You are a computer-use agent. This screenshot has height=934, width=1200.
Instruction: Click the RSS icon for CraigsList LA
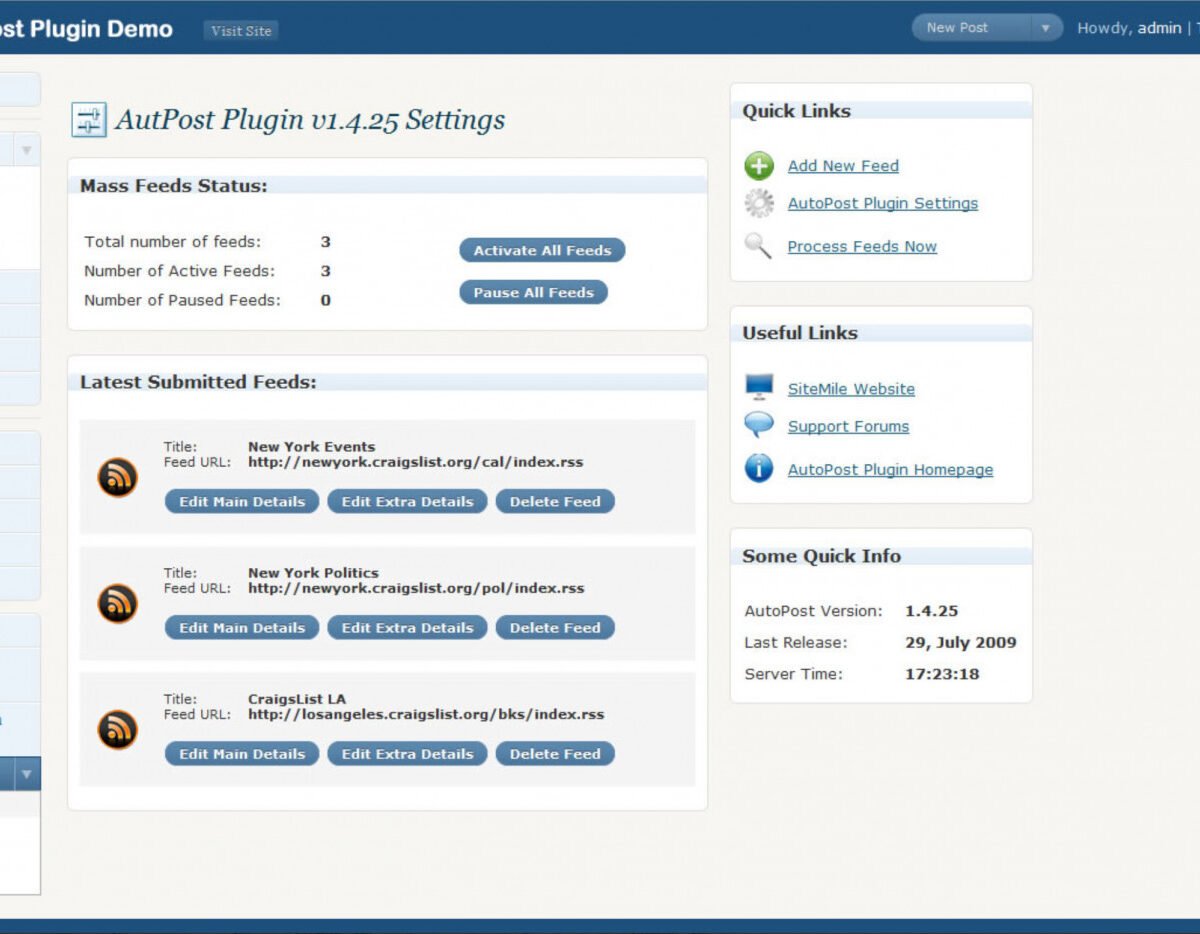(x=117, y=729)
